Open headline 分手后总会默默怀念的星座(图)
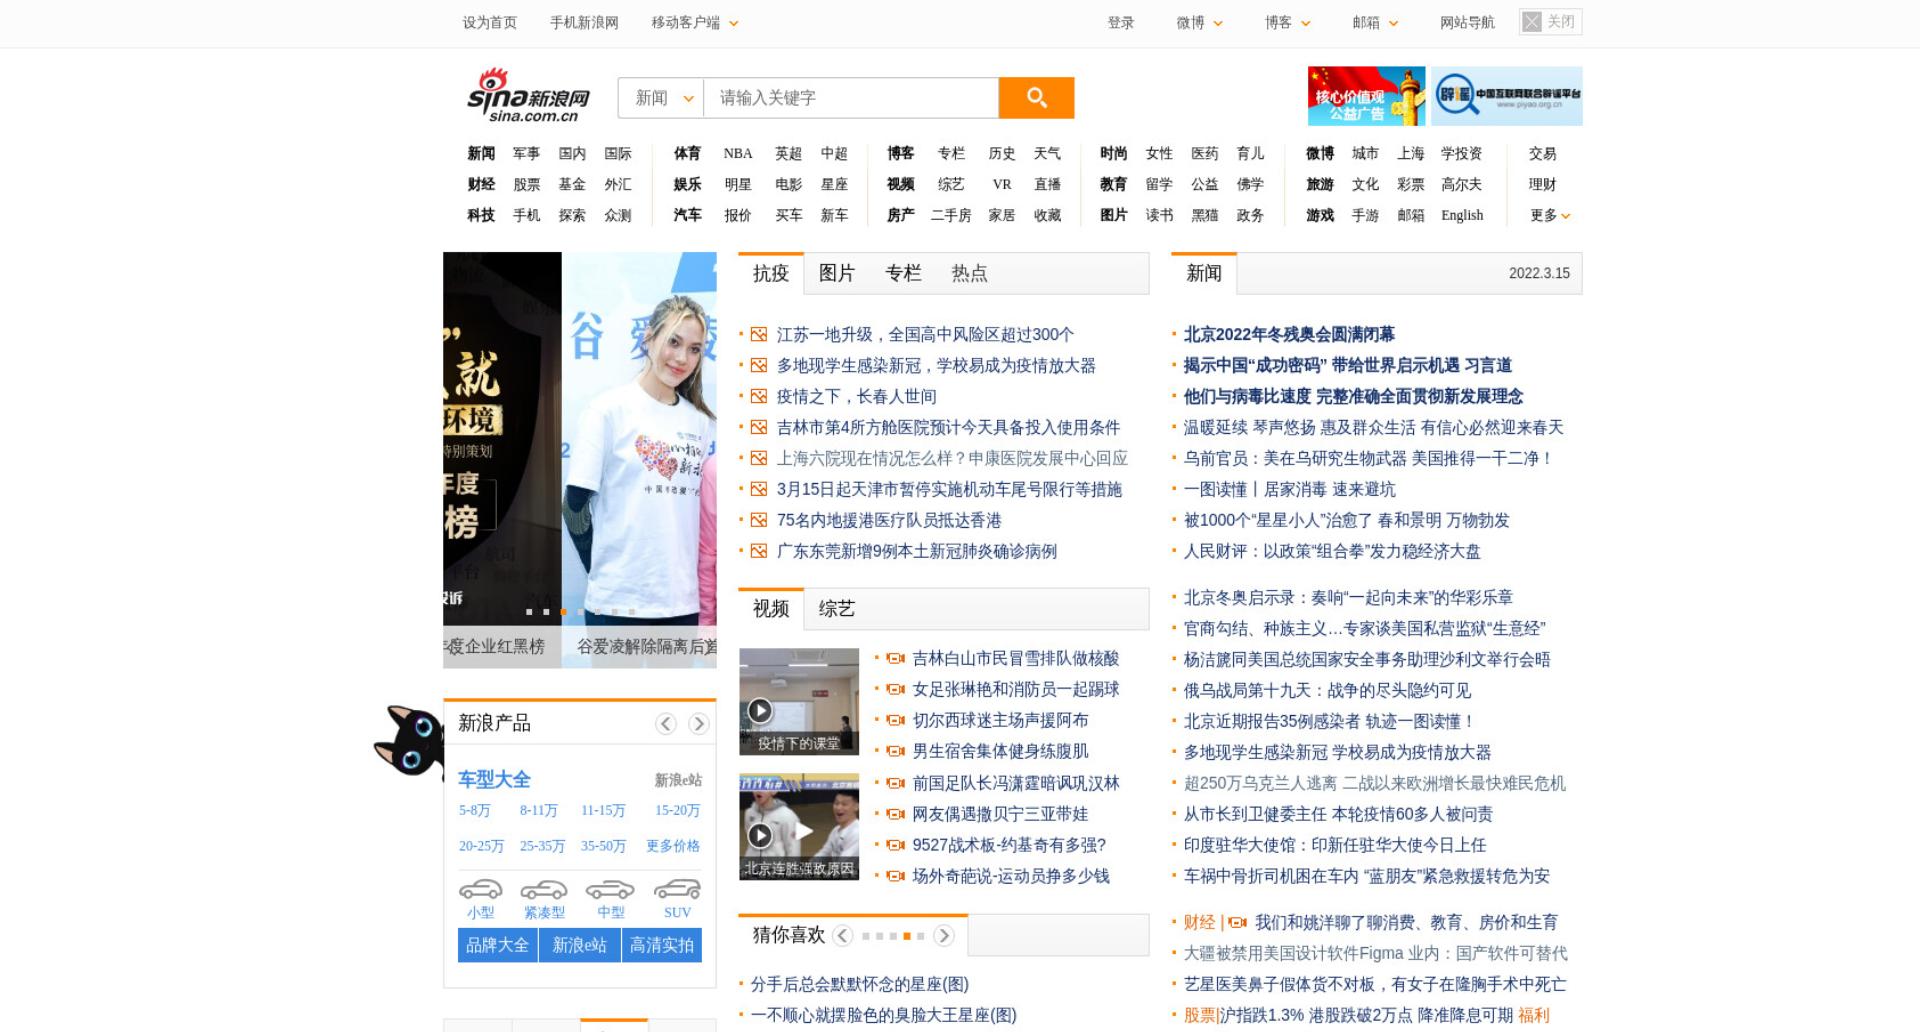Image resolution: width=1920 pixels, height=1032 pixels. point(860,985)
